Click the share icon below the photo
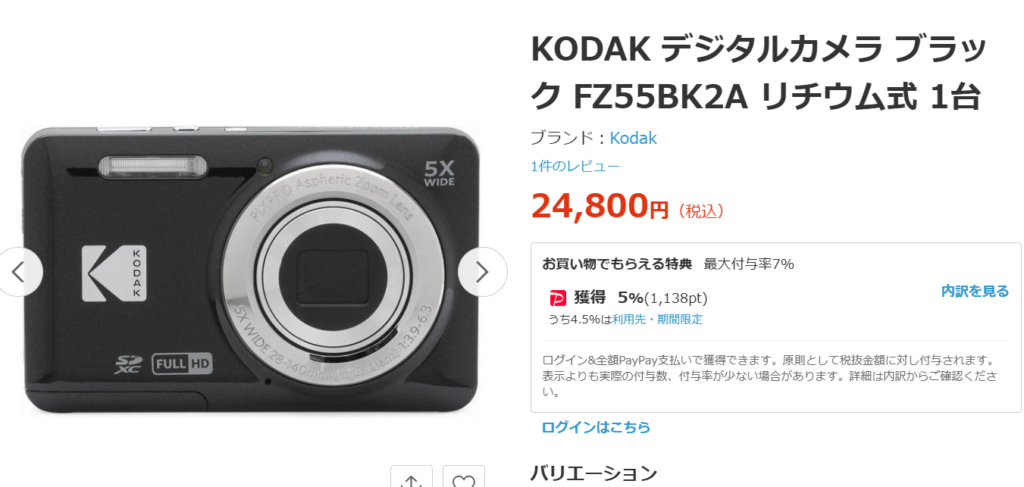 [411, 479]
